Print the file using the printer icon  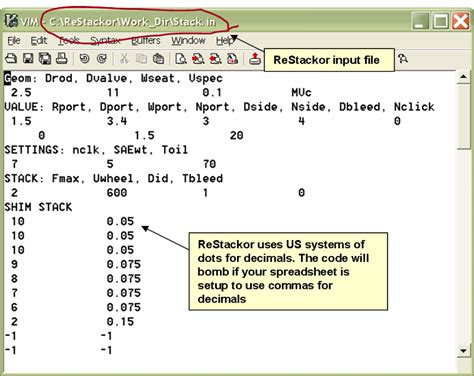(62, 59)
